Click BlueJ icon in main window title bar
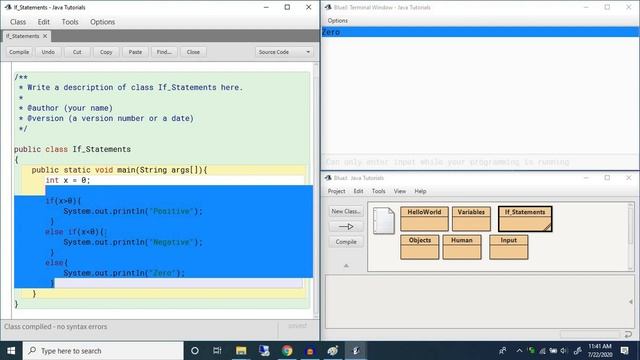640x360 pixels. (328, 178)
